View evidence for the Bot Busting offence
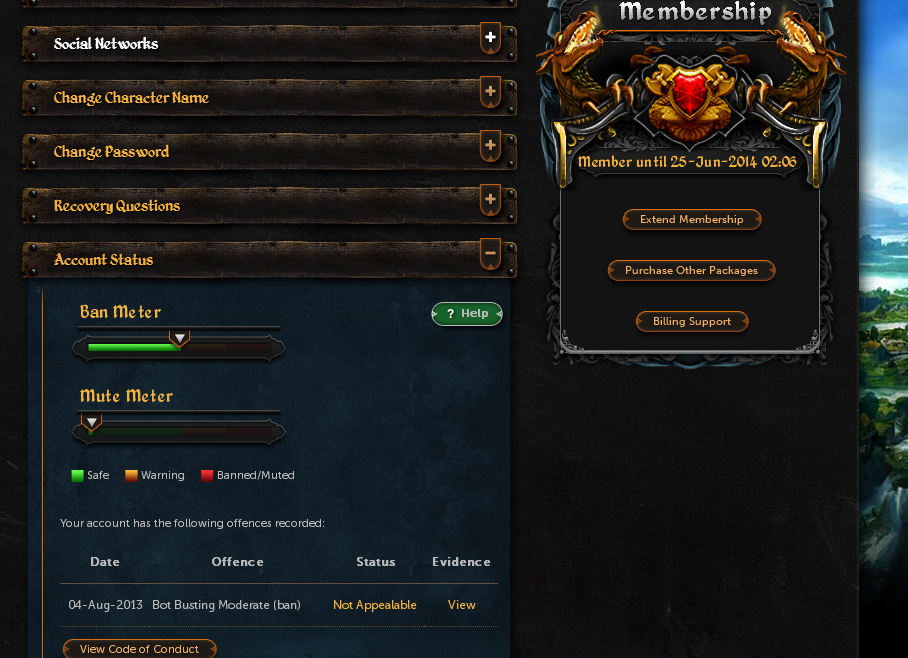This screenshot has height=658, width=908. [462, 605]
